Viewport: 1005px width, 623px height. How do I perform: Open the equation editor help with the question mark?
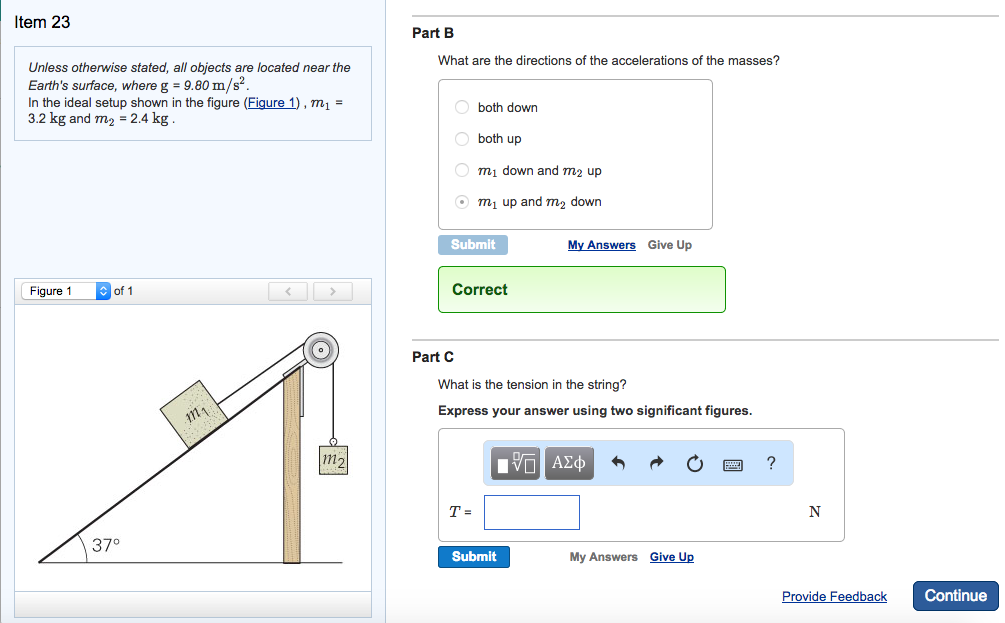tap(769, 463)
